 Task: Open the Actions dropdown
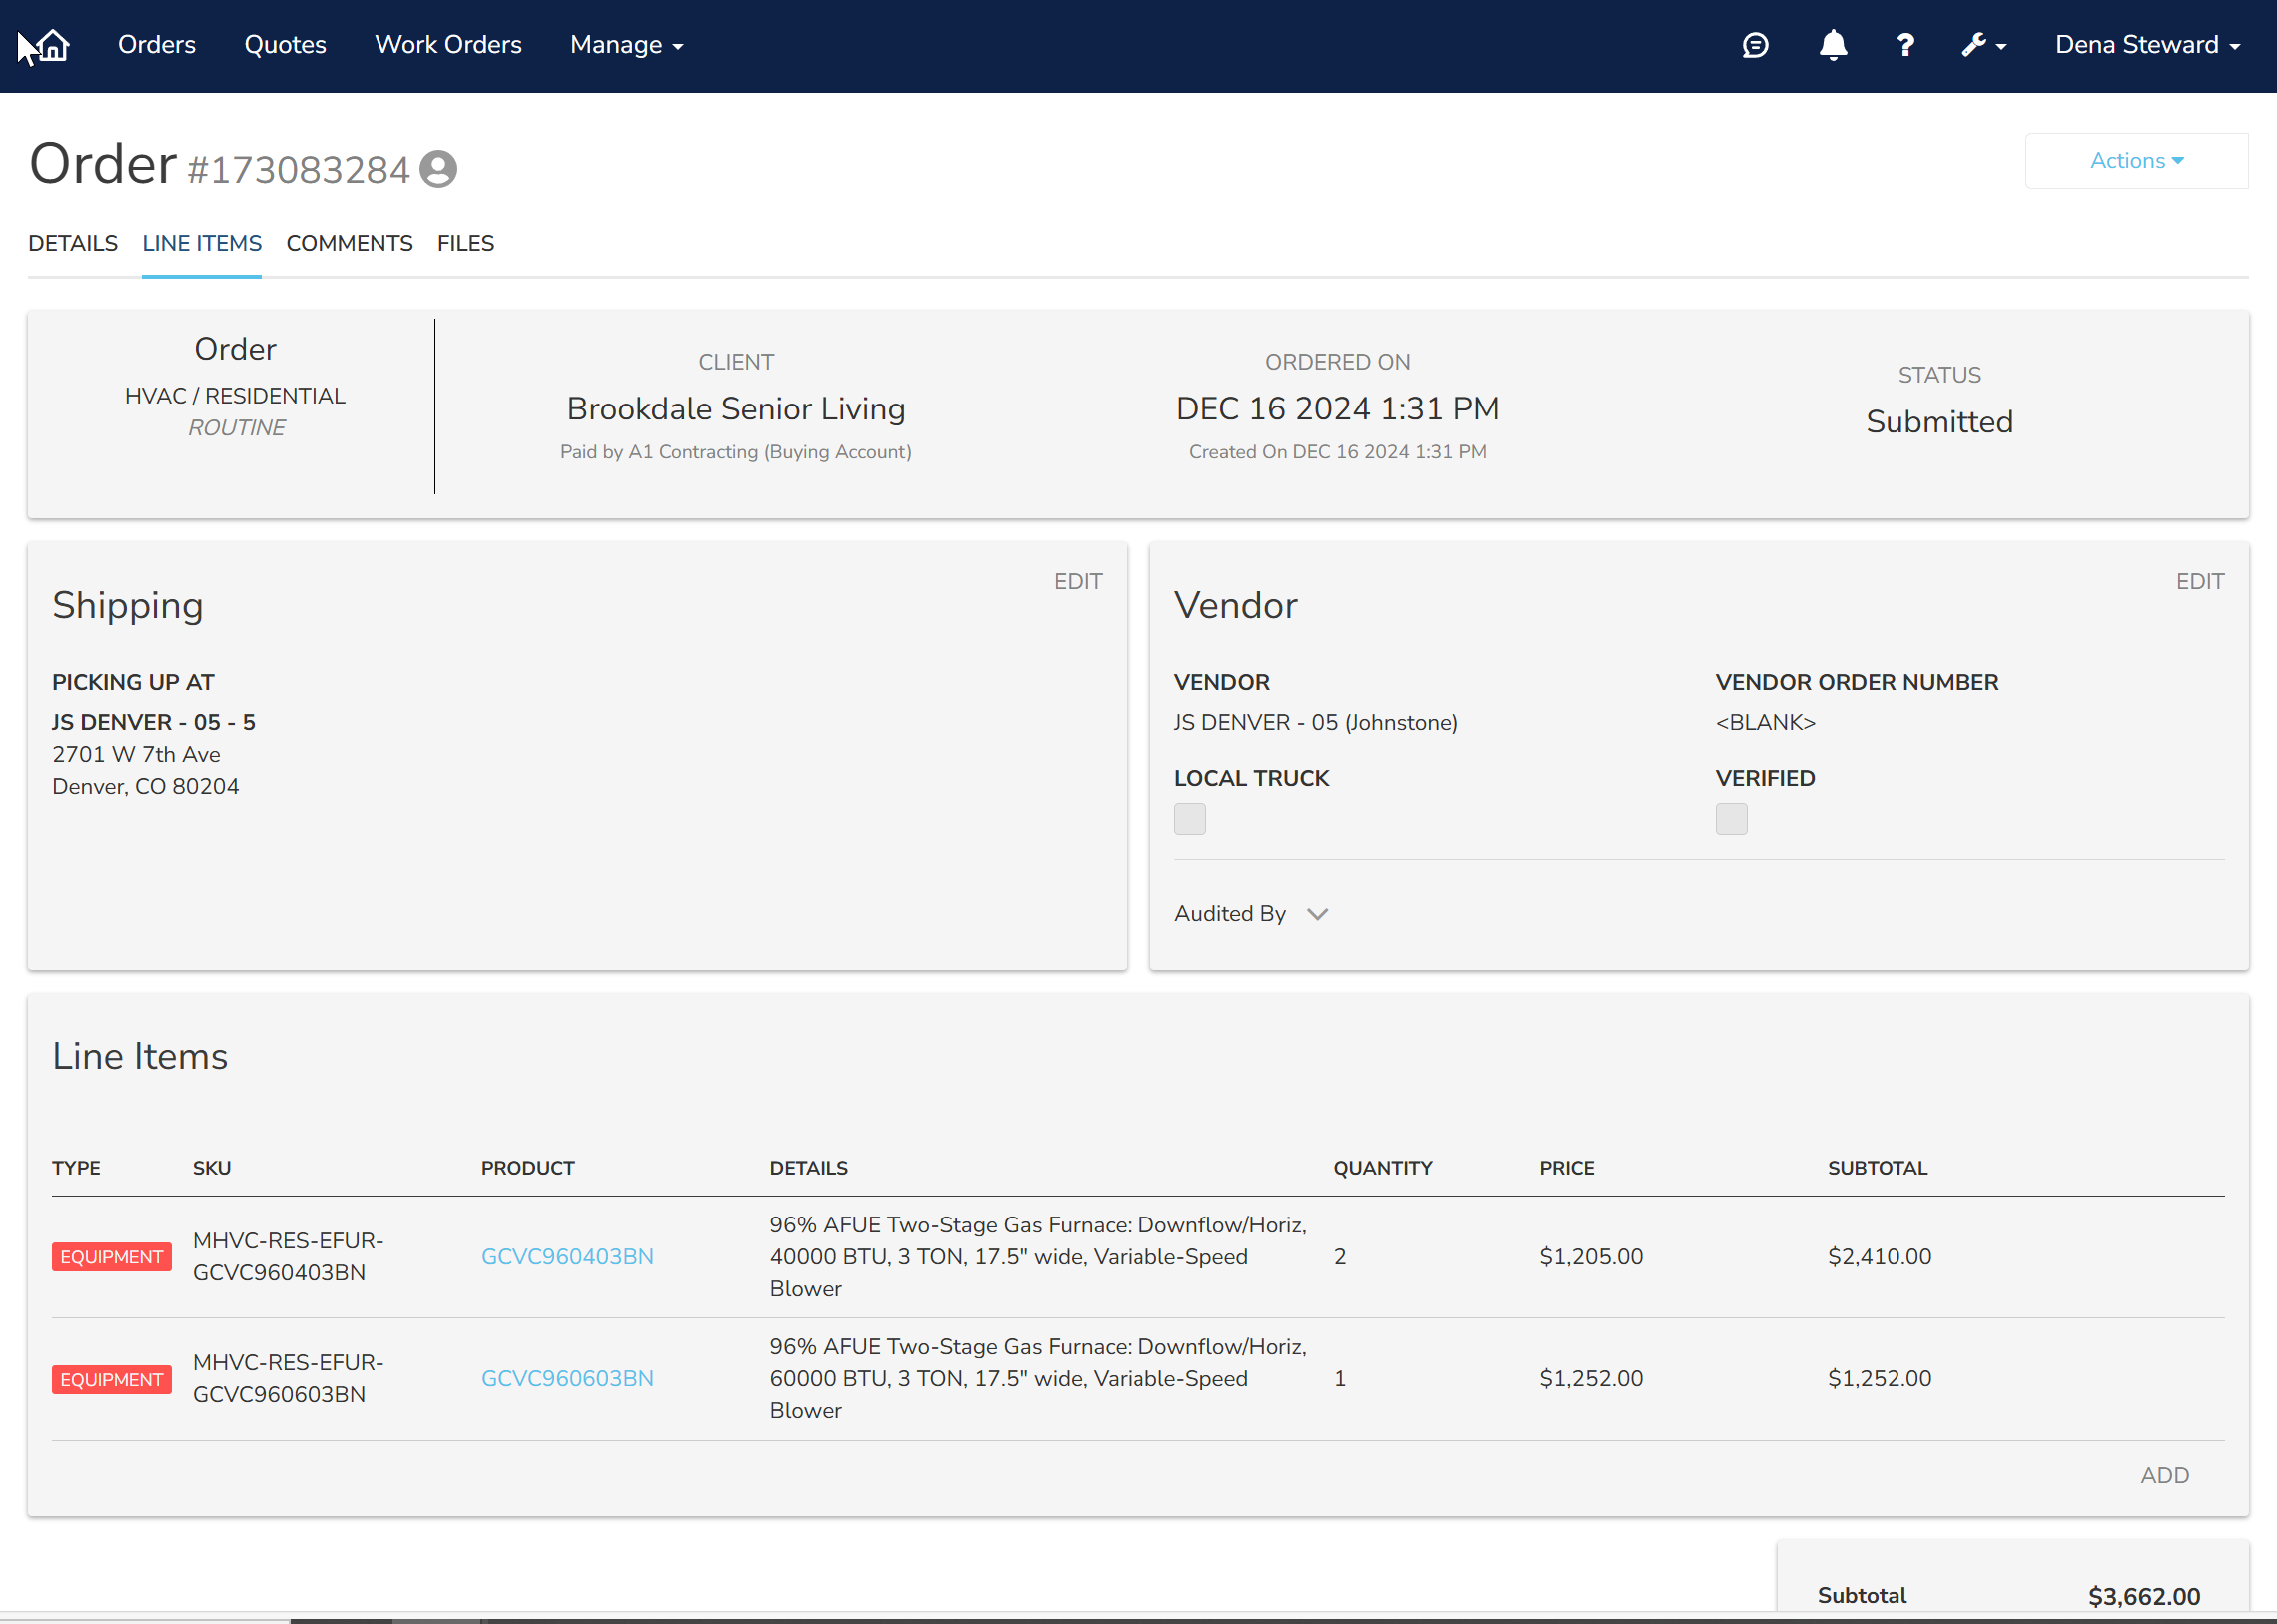click(x=2136, y=161)
